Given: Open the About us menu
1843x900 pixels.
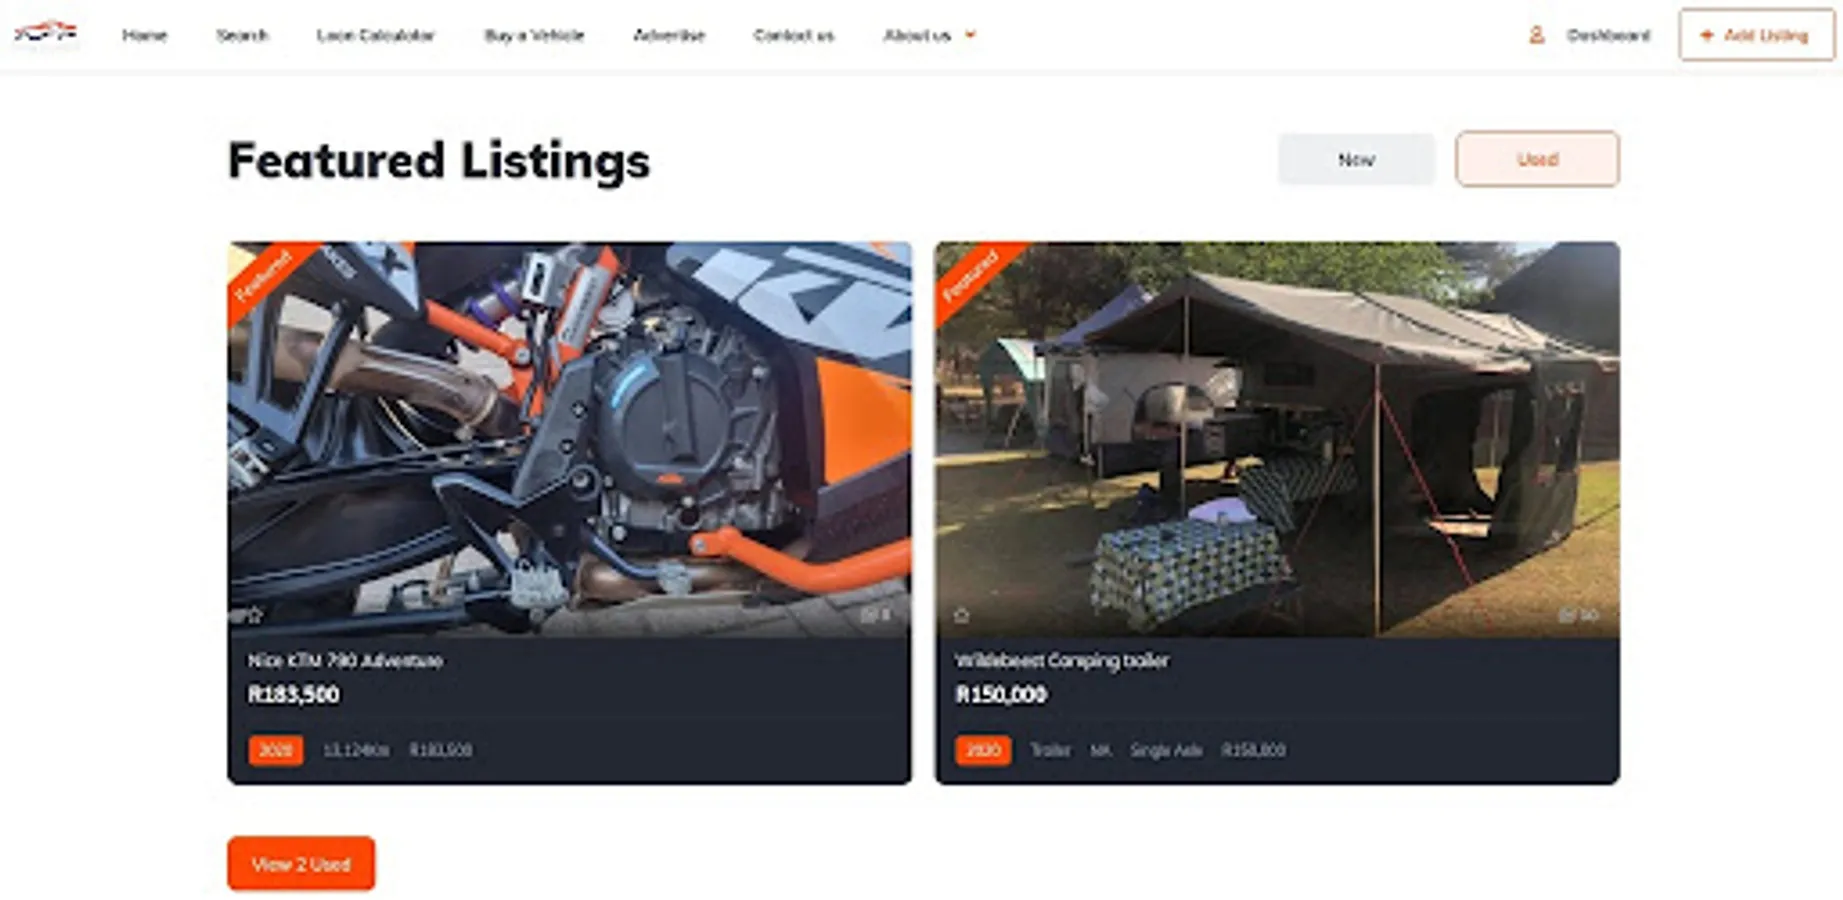Looking at the screenshot, I should [917, 35].
